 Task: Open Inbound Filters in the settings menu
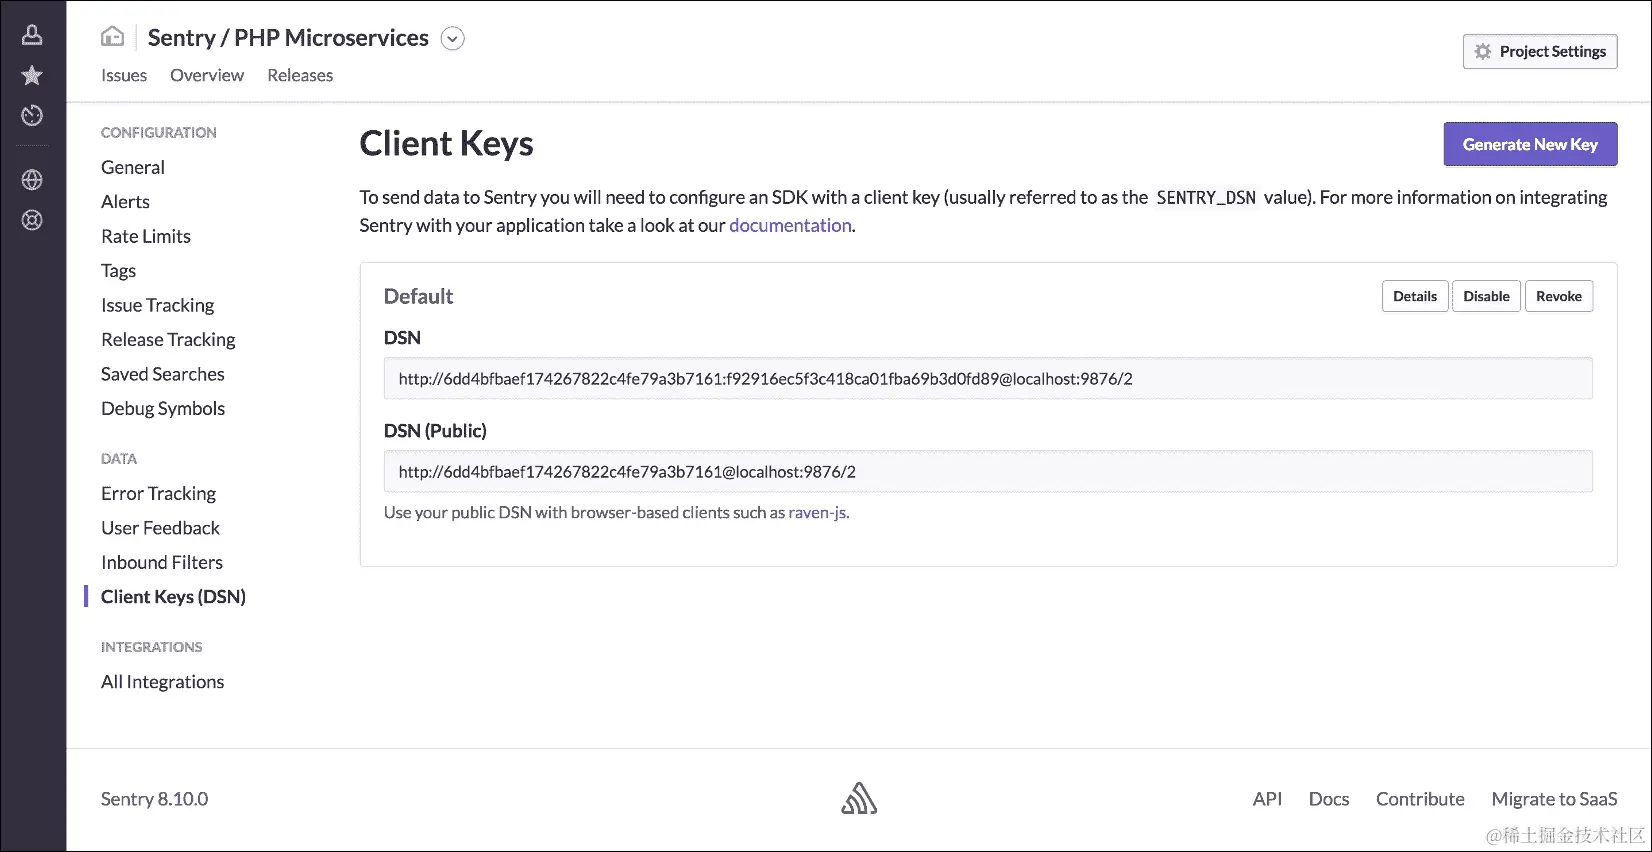(x=162, y=562)
